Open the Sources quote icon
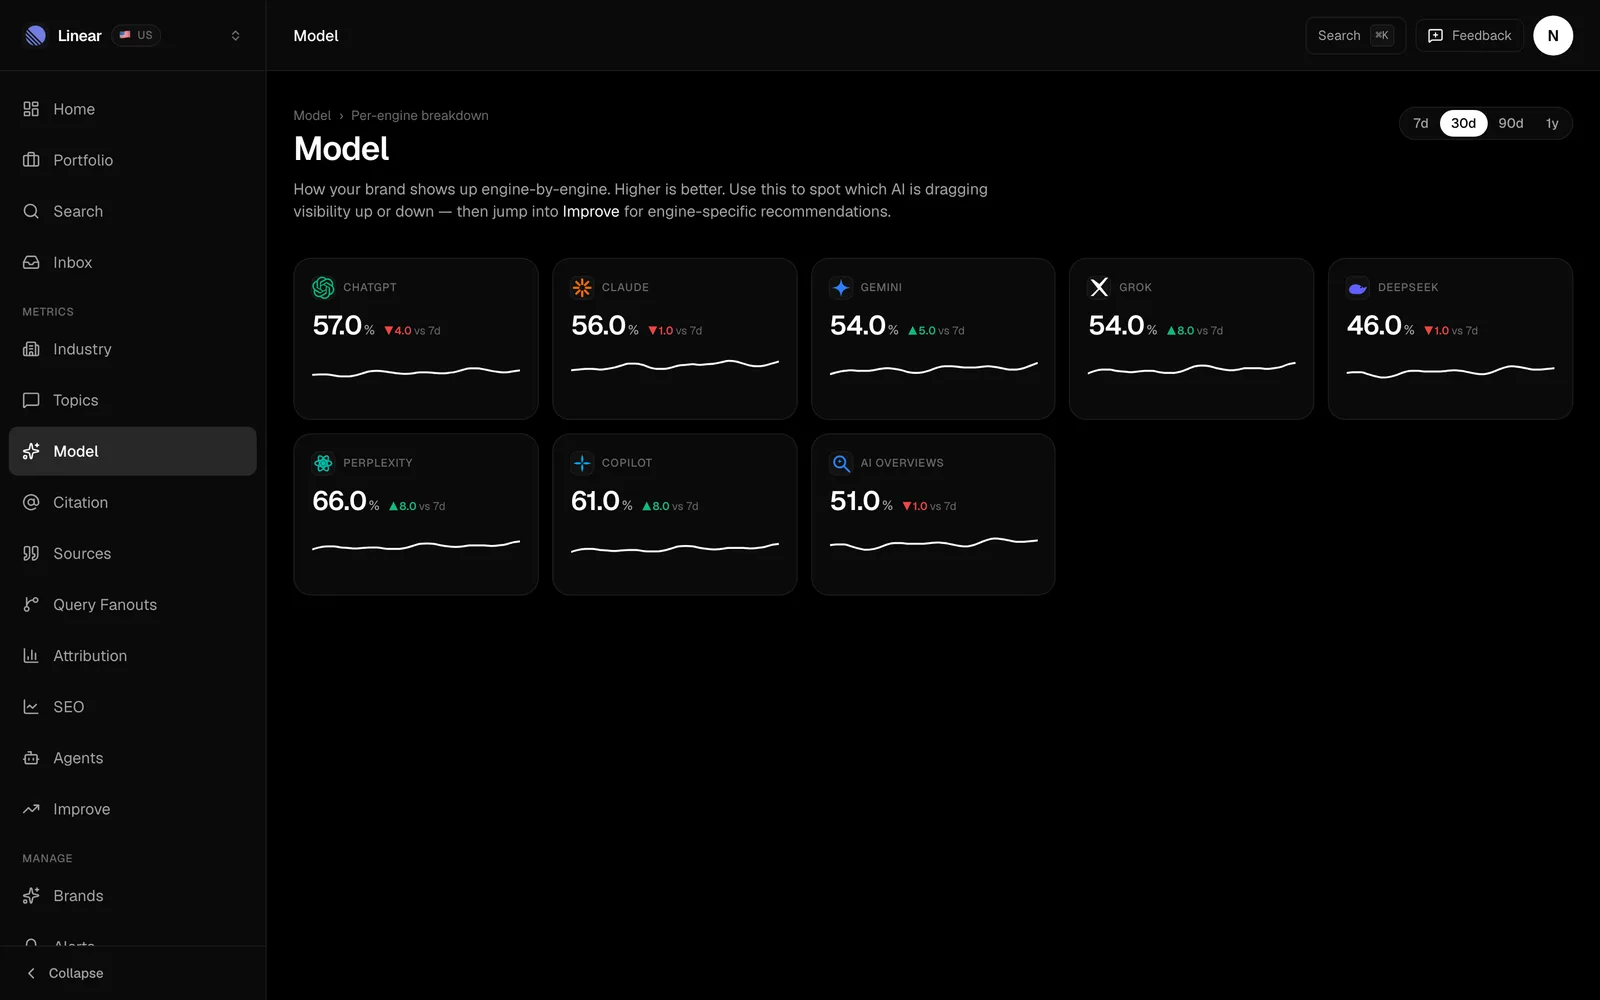 click(x=31, y=553)
